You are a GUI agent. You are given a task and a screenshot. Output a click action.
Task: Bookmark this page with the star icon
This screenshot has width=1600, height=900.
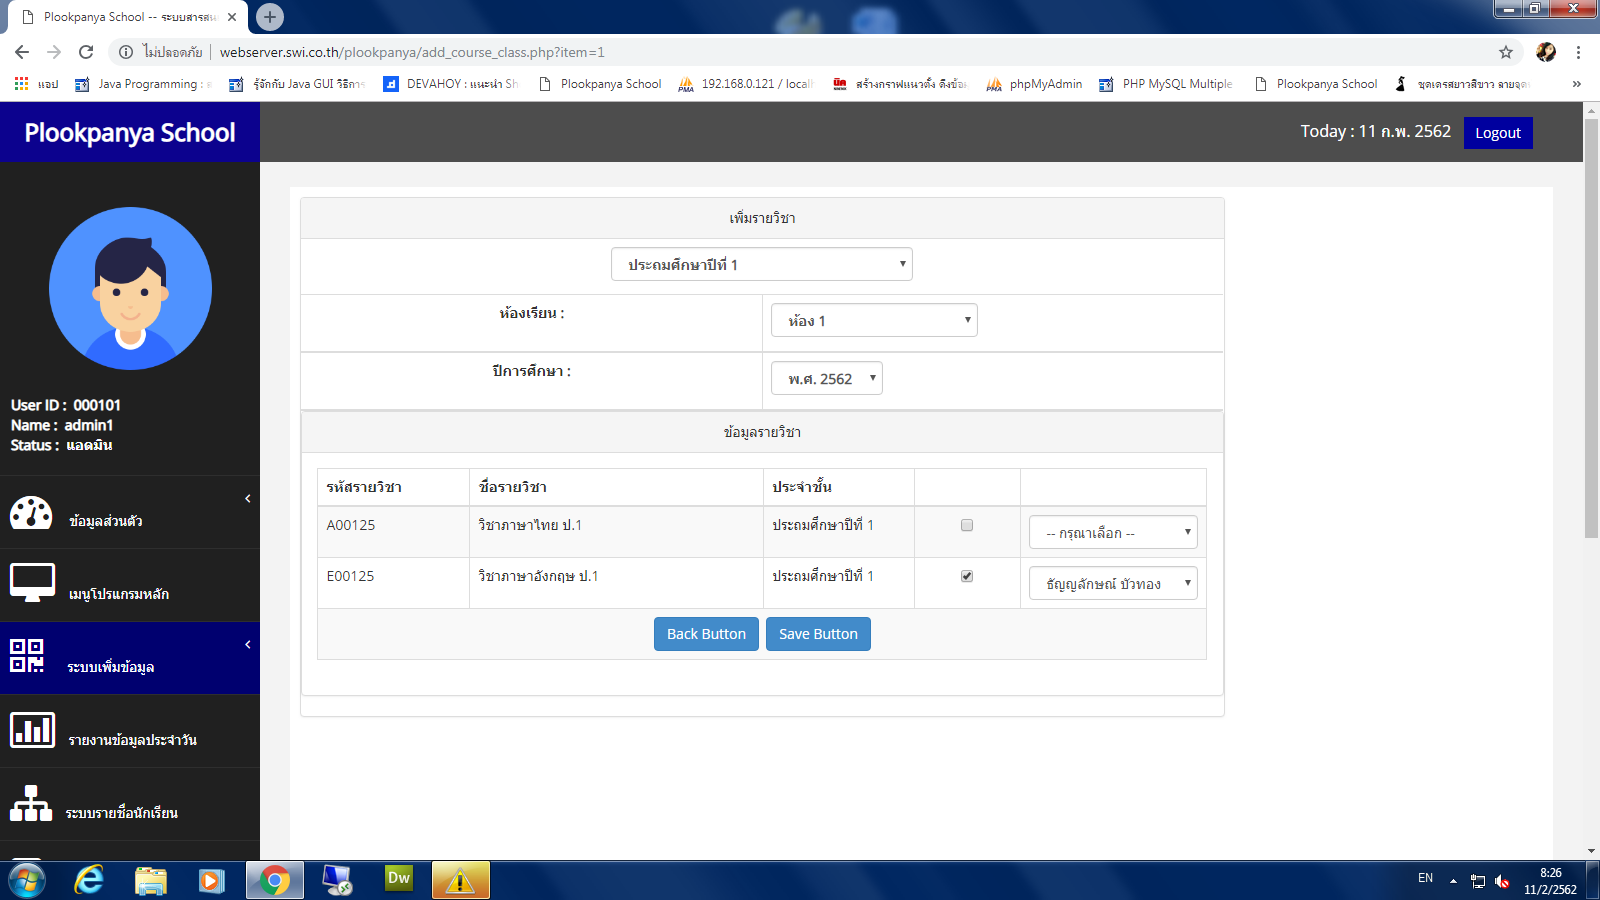pyautogui.click(x=1505, y=52)
